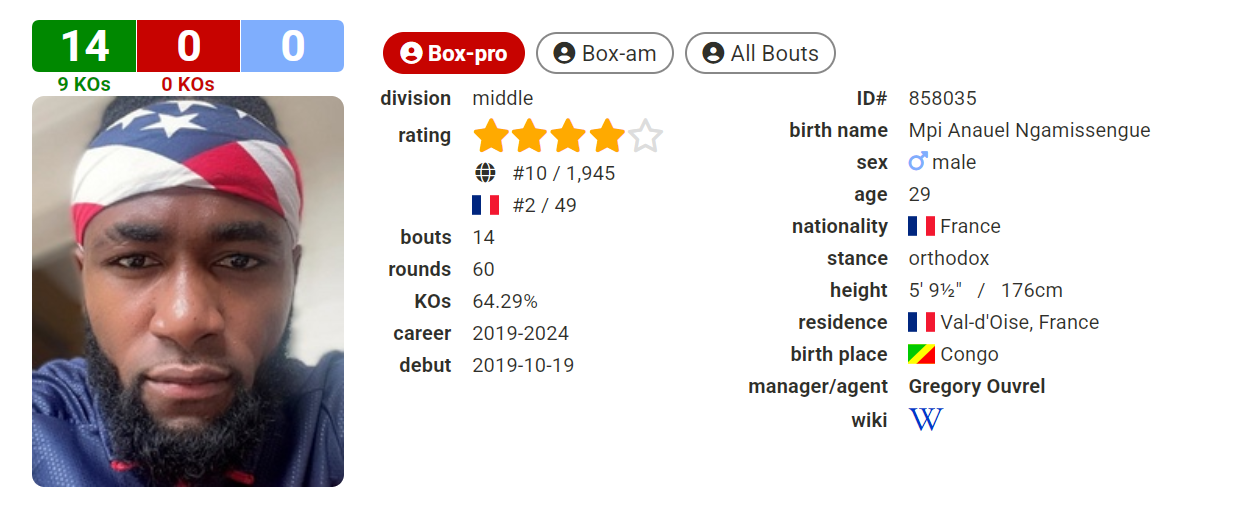Open the boxer's profile photo

click(x=188, y=291)
